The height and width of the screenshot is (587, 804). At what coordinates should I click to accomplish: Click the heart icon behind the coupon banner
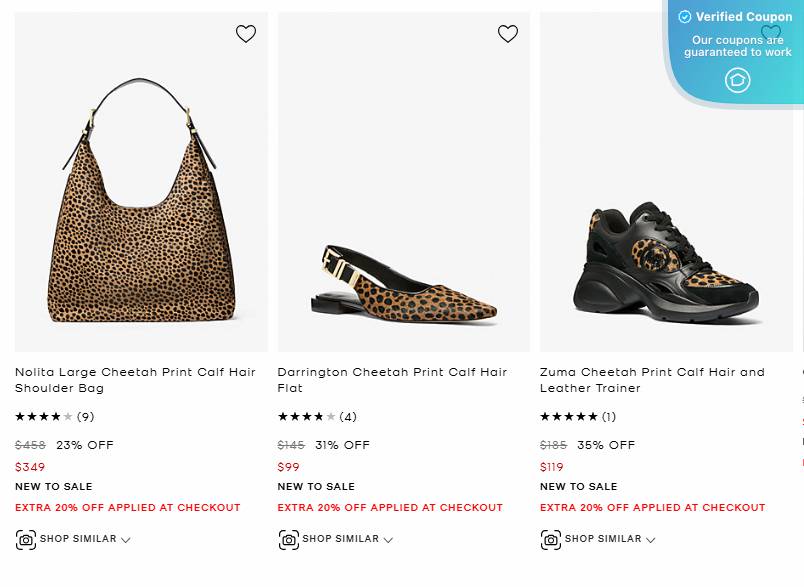coord(771,33)
